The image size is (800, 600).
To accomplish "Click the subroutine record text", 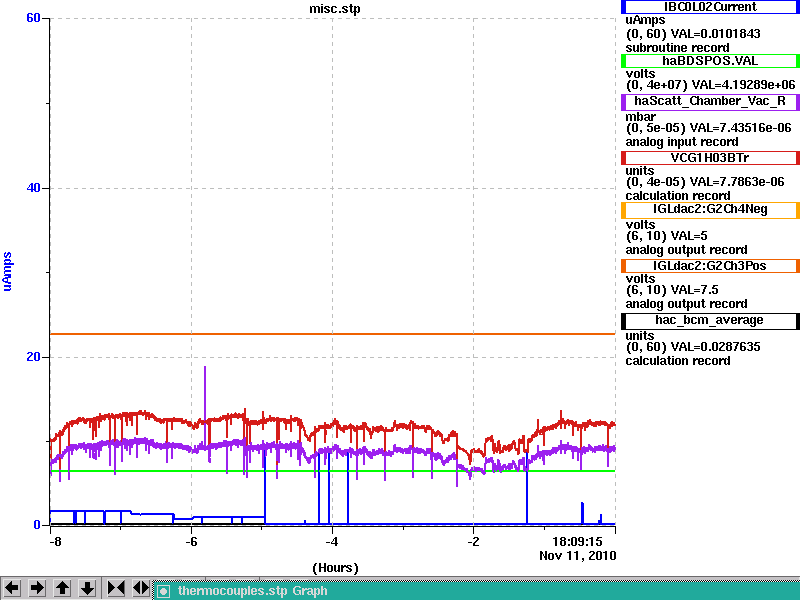I will tap(678, 48).
